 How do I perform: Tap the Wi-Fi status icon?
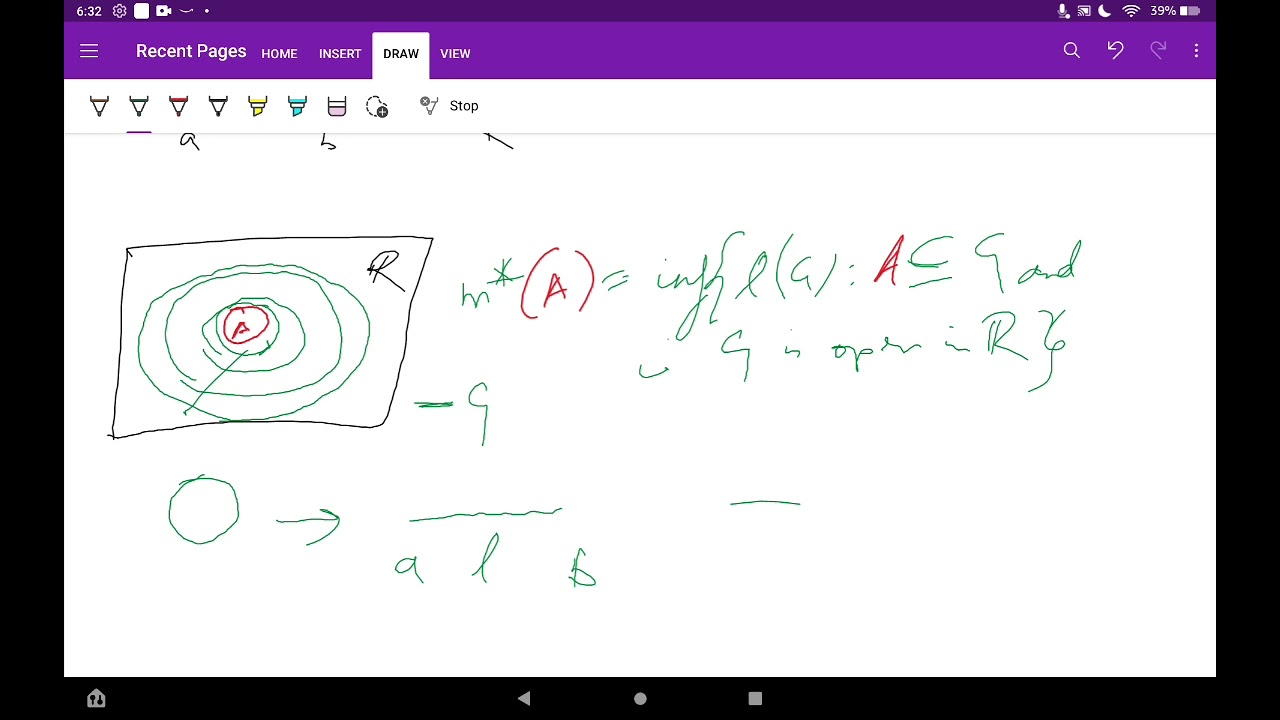[1131, 11]
